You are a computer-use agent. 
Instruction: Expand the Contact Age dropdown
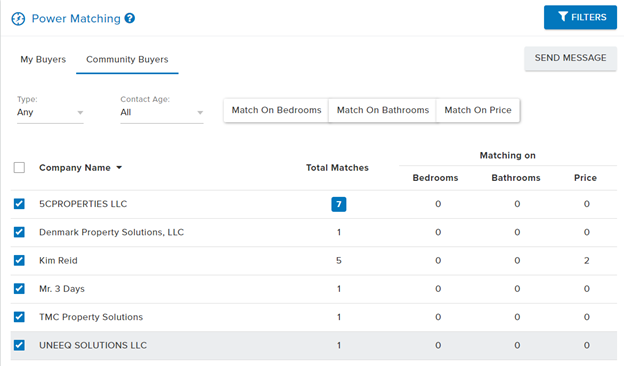tap(162, 113)
